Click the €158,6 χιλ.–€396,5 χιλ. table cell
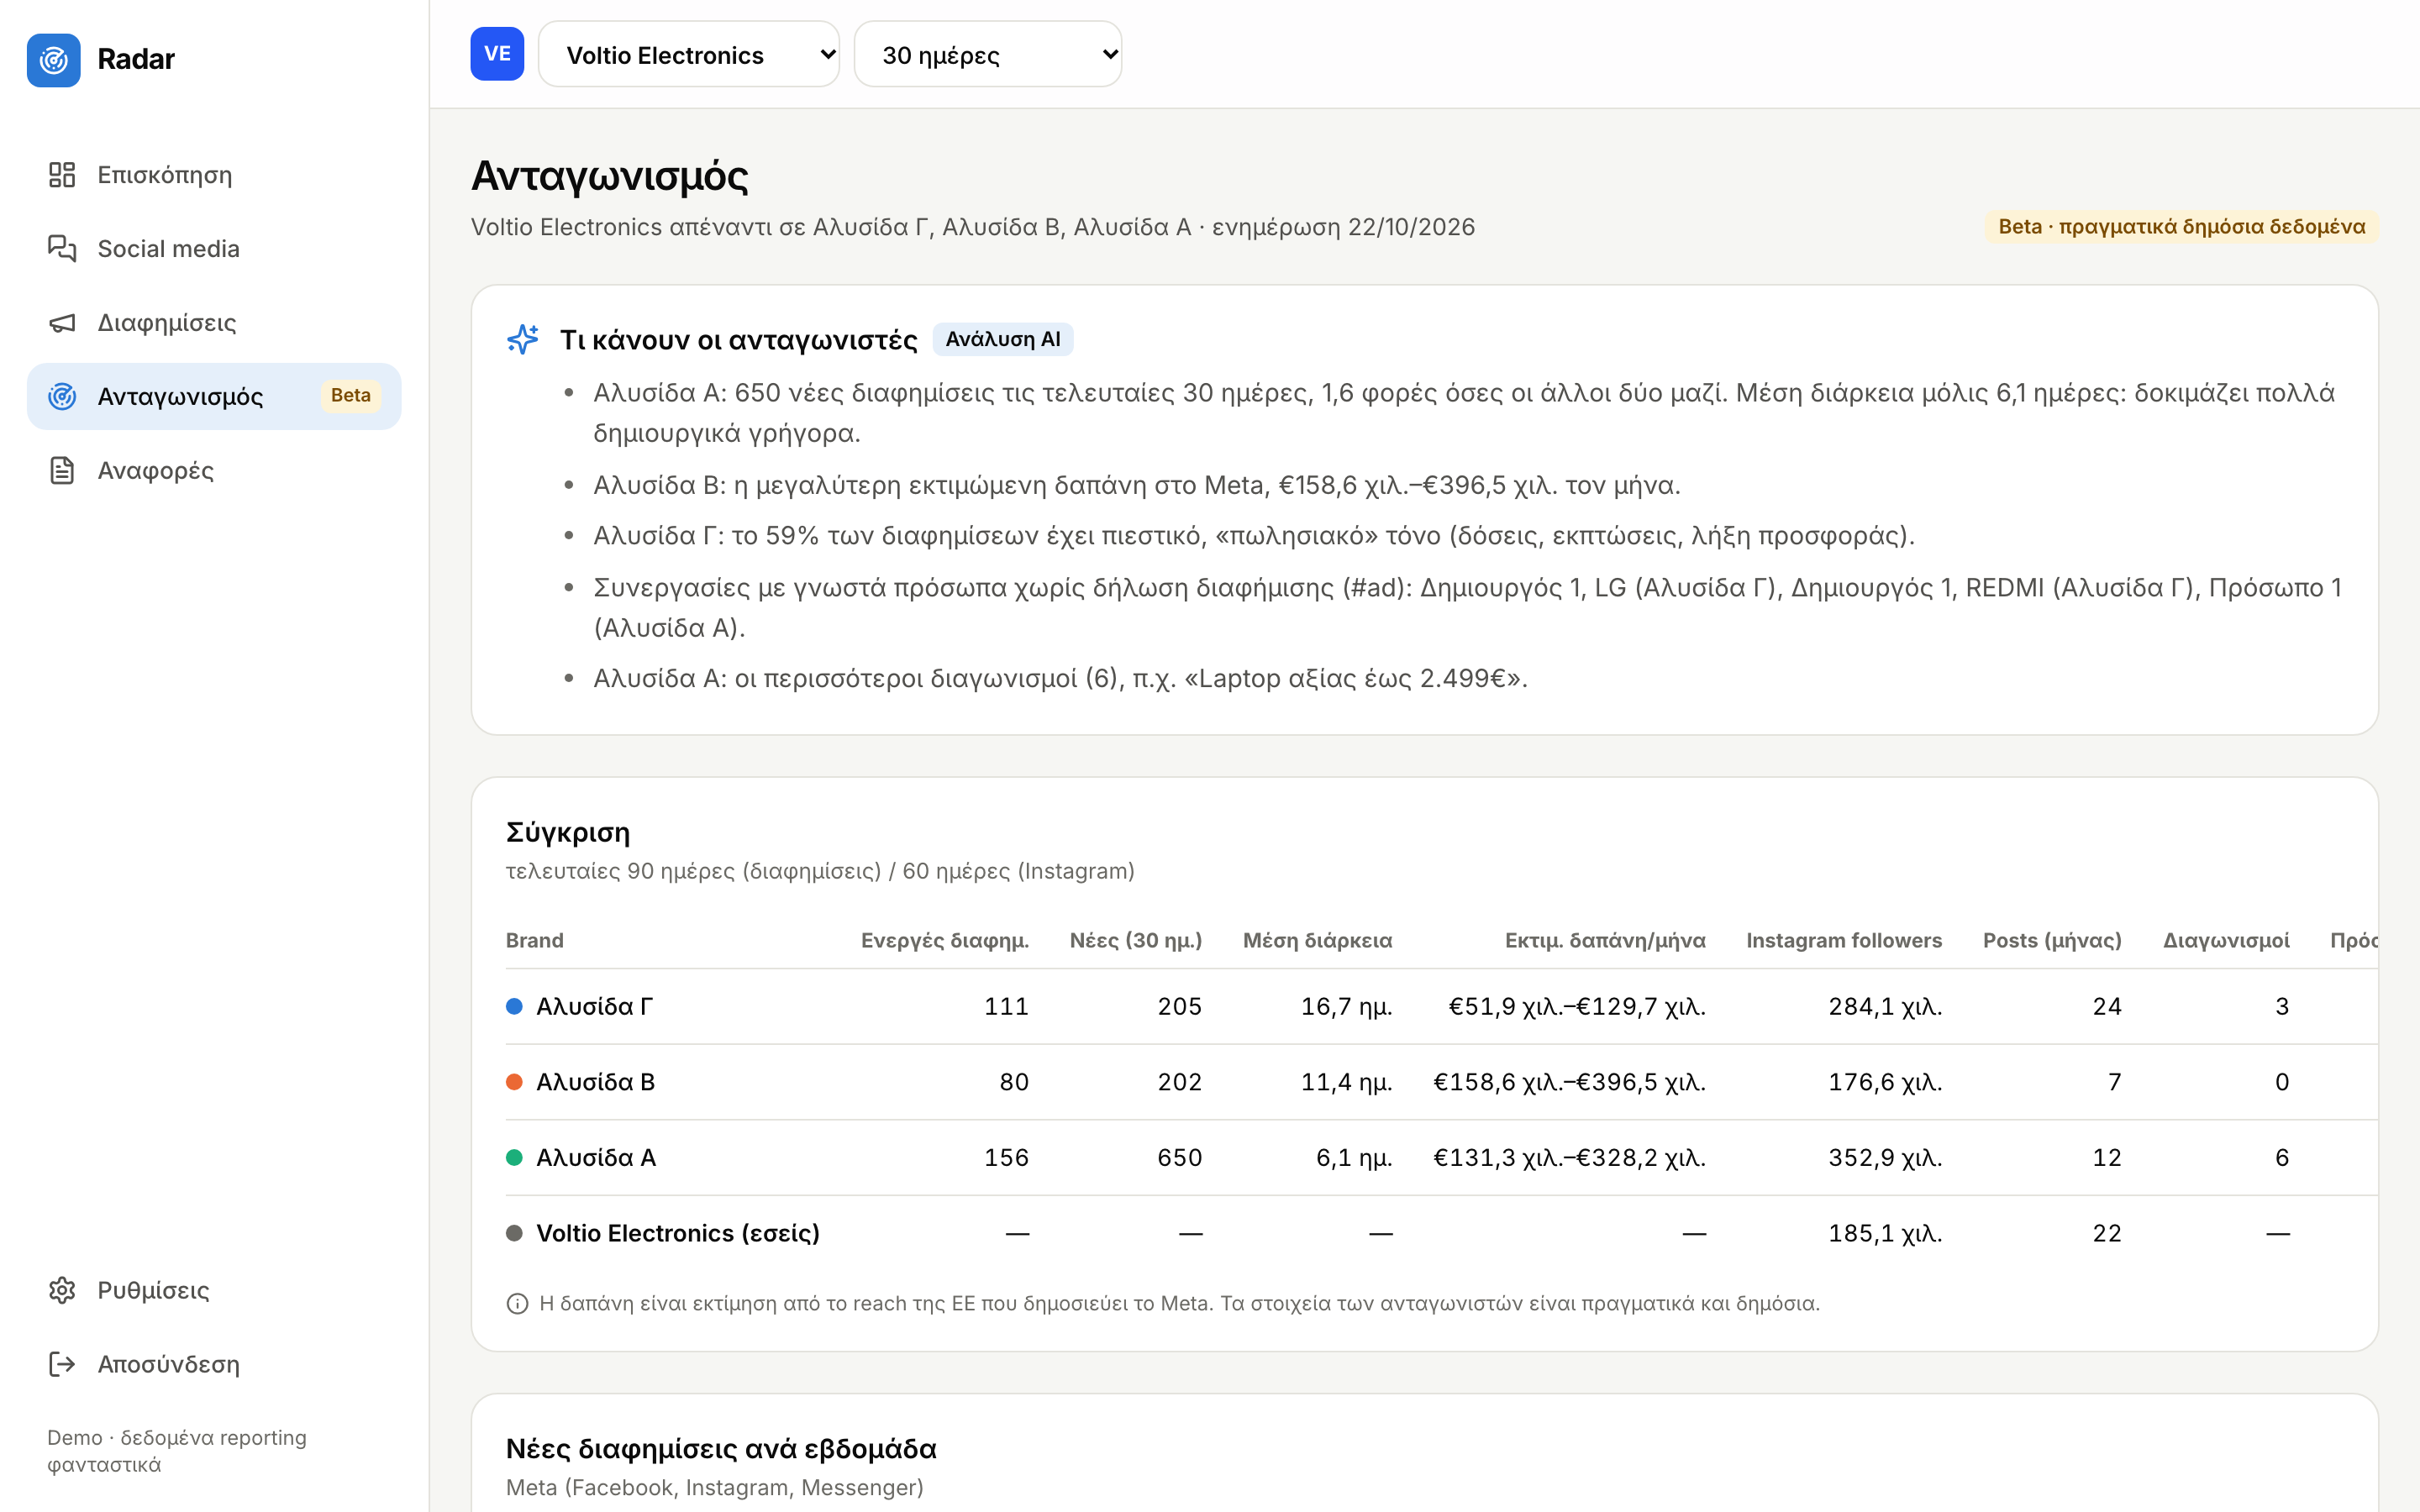 tap(1569, 1082)
